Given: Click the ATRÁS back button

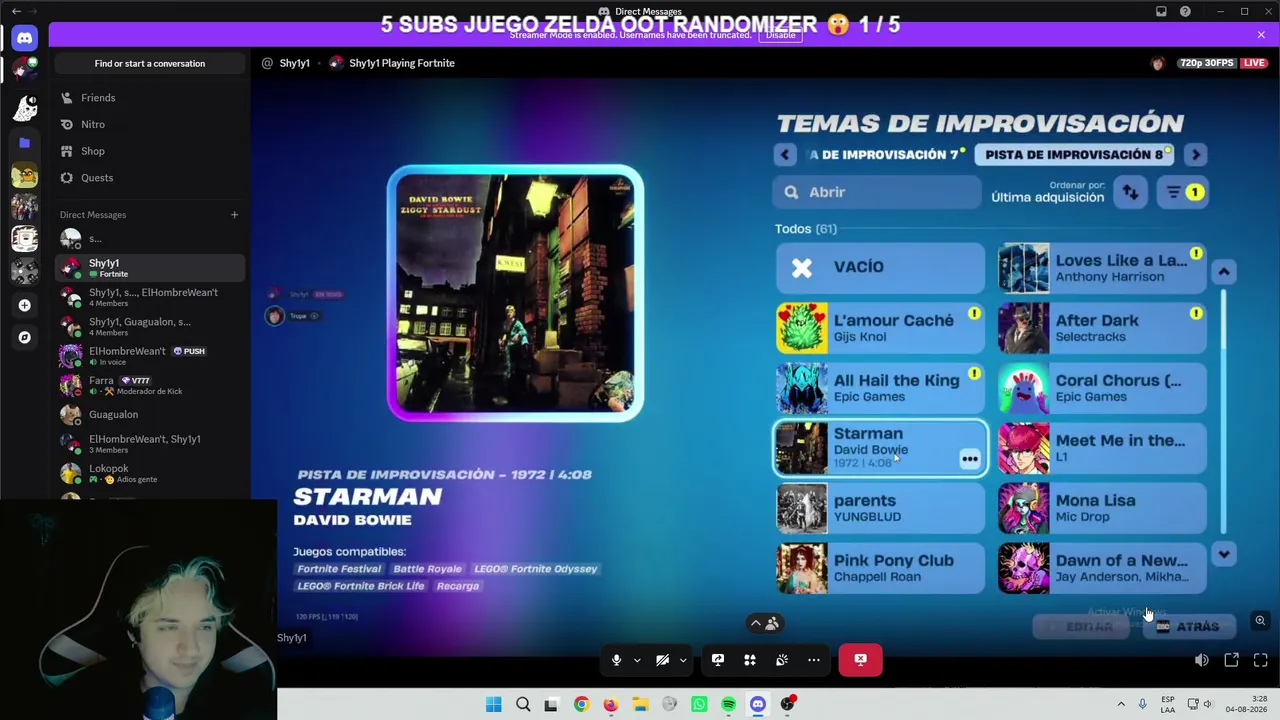Looking at the screenshot, I should tap(1188, 627).
